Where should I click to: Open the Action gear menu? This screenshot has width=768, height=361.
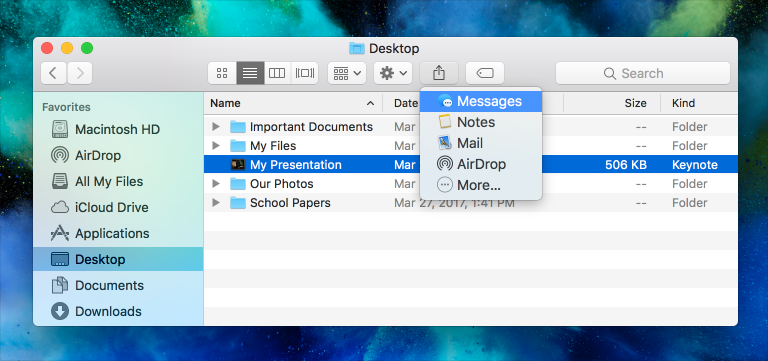[393, 73]
